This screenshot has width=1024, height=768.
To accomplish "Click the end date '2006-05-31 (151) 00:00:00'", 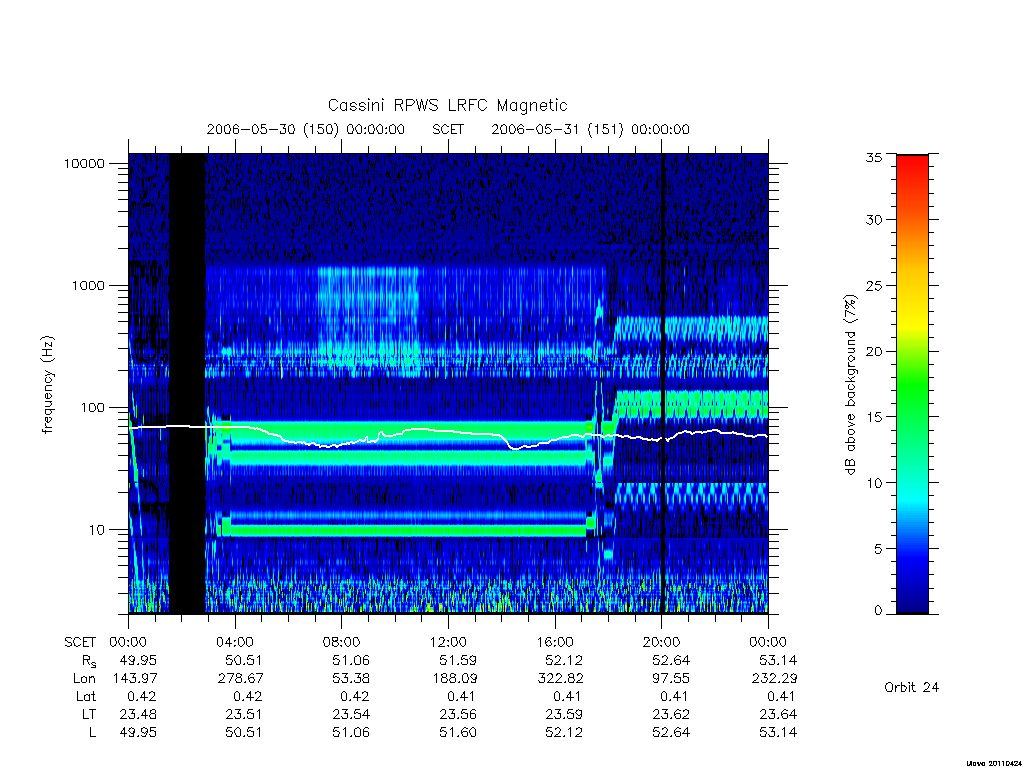I will click(590, 129).
